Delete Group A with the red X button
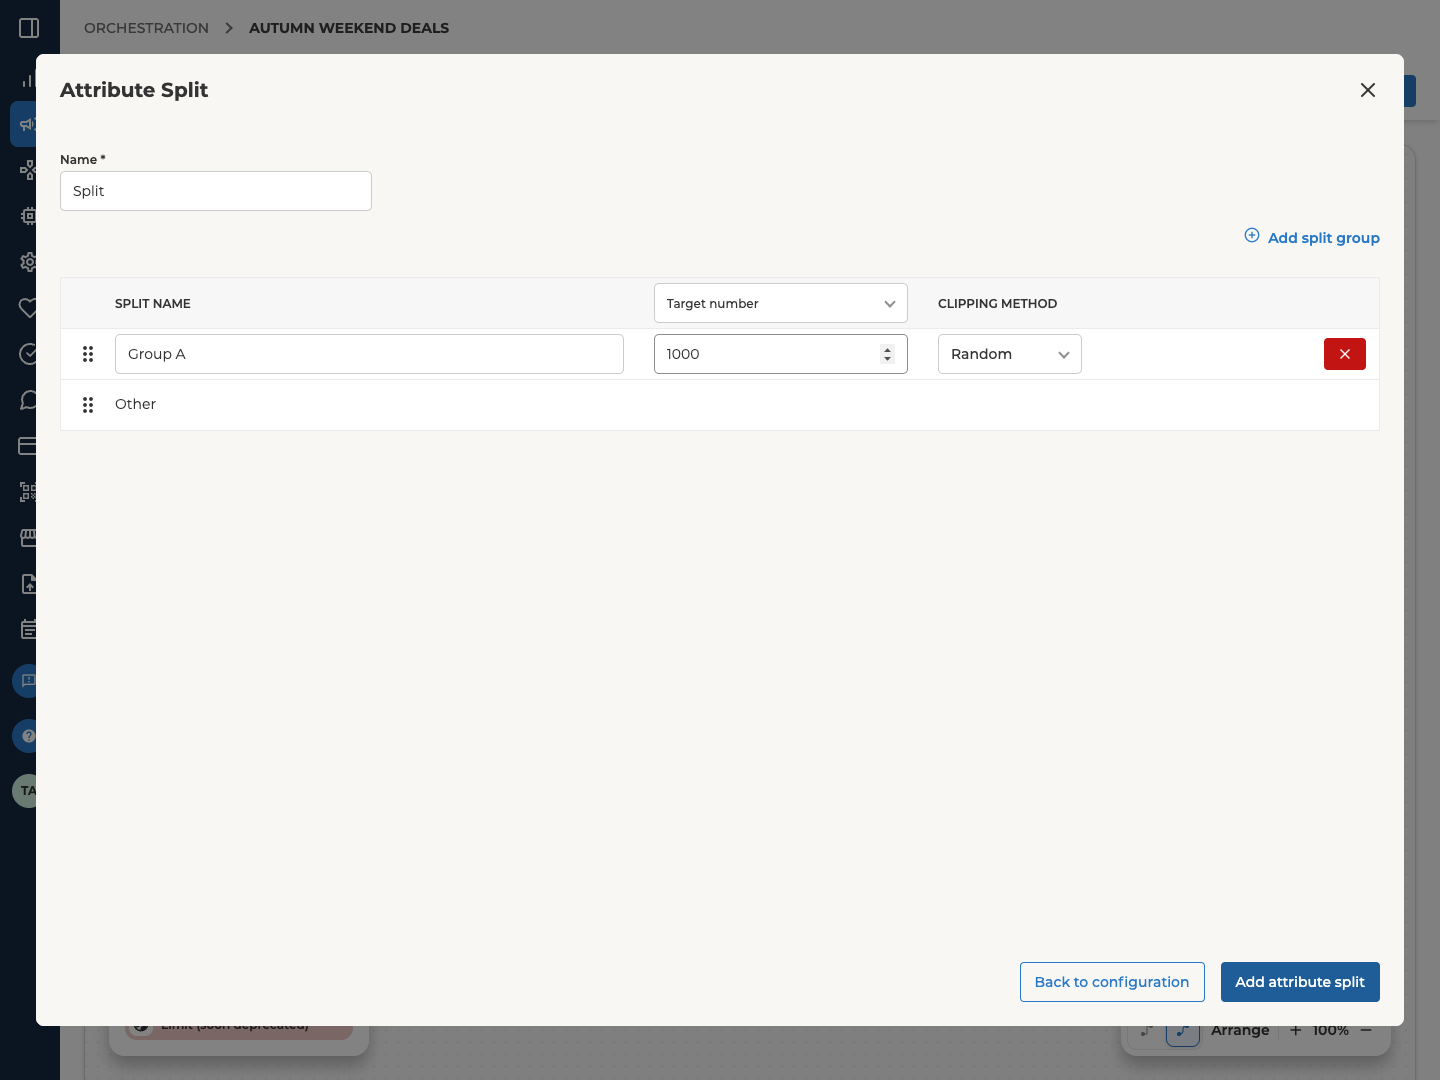 click(x=1345, y=354)
